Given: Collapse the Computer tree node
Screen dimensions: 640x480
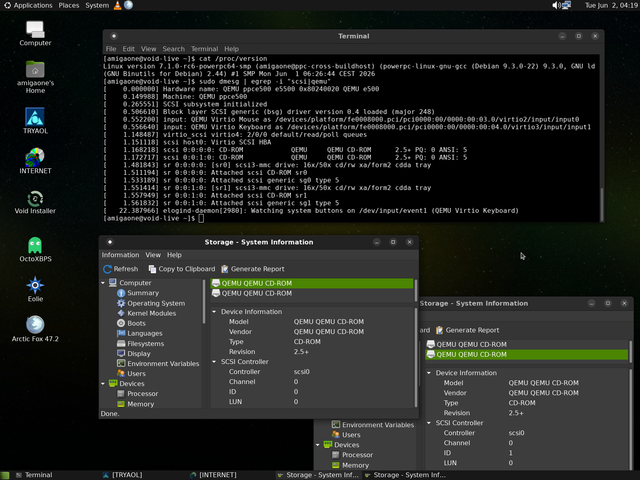Looking at the screenshot, I should (103, 283).
